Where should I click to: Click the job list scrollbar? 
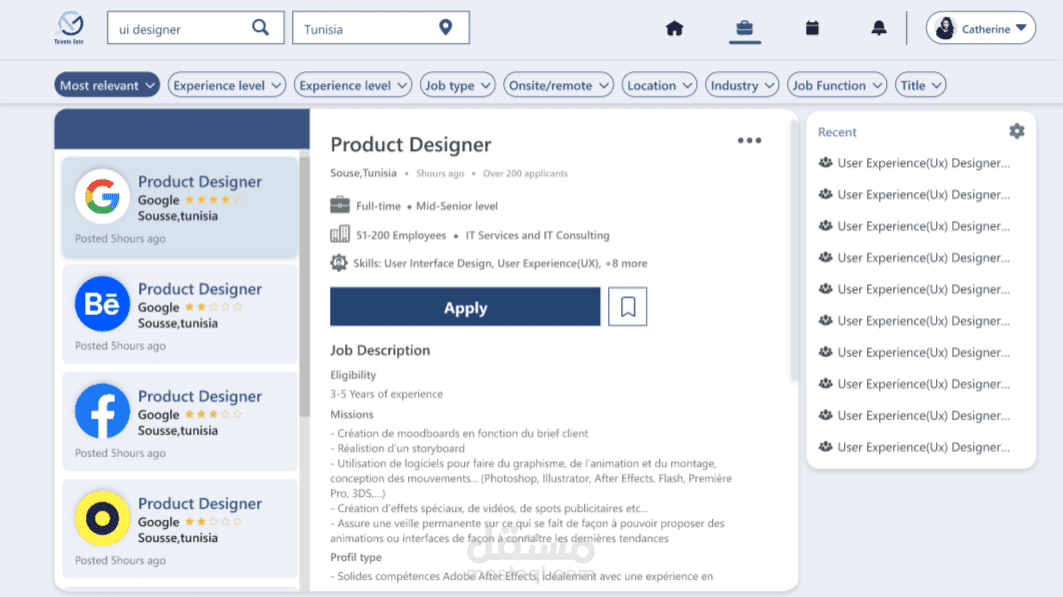tap(304, 285)
